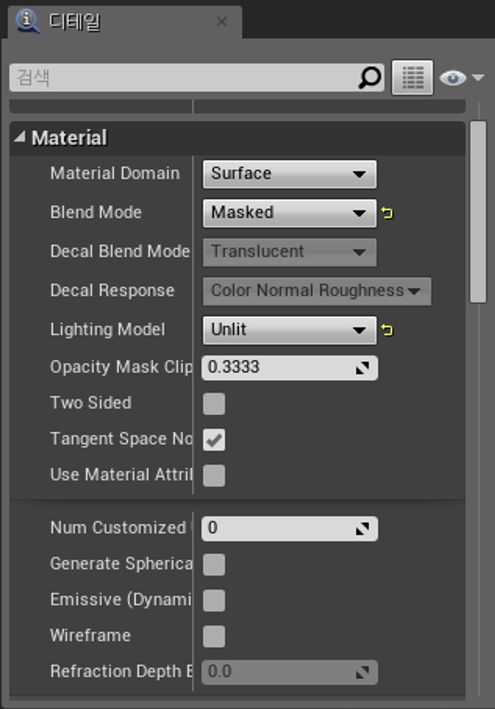This screenshot has width=495, height=709.
Task: Open the Blend Mode Masked dropdown
Action: [289, 213]
